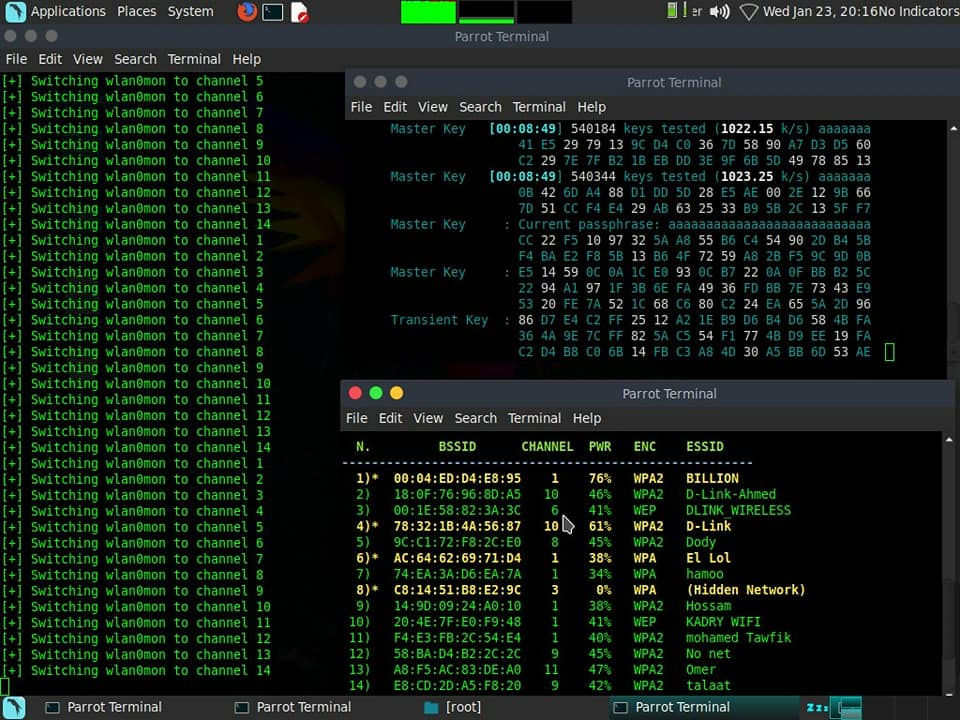Open Search menu in the BSSID list terminal
960x720 pixels.
pos(476,418)
